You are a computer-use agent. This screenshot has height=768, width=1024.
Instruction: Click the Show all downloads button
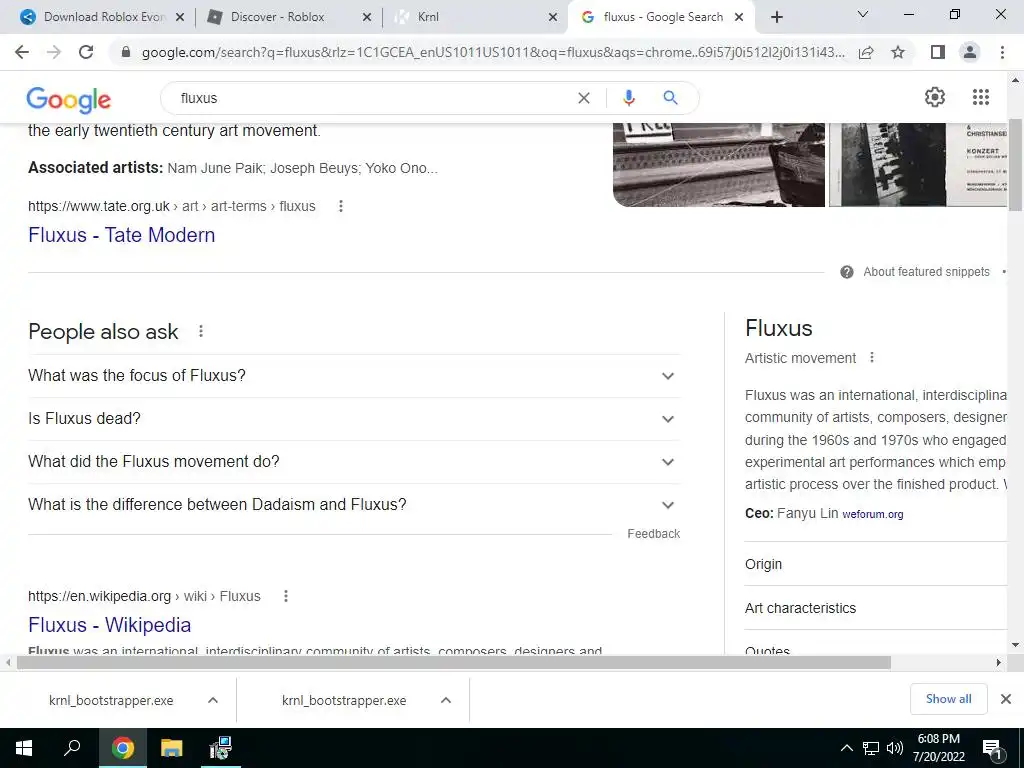pos(948,699)
